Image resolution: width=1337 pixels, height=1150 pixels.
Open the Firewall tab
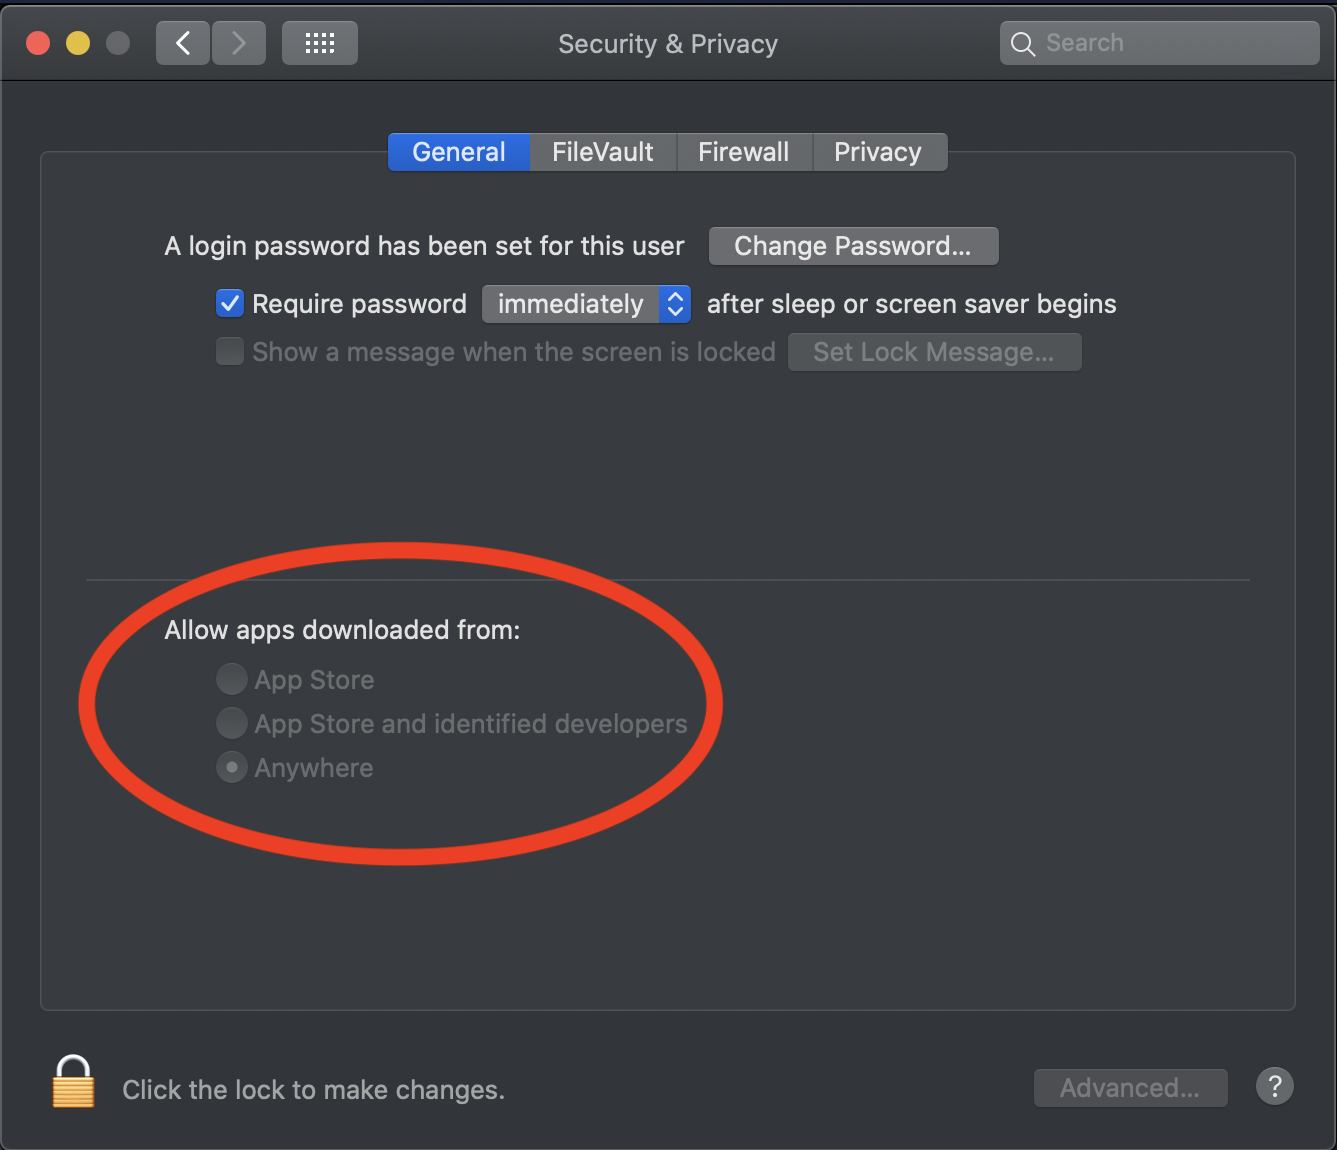point(743,152)
